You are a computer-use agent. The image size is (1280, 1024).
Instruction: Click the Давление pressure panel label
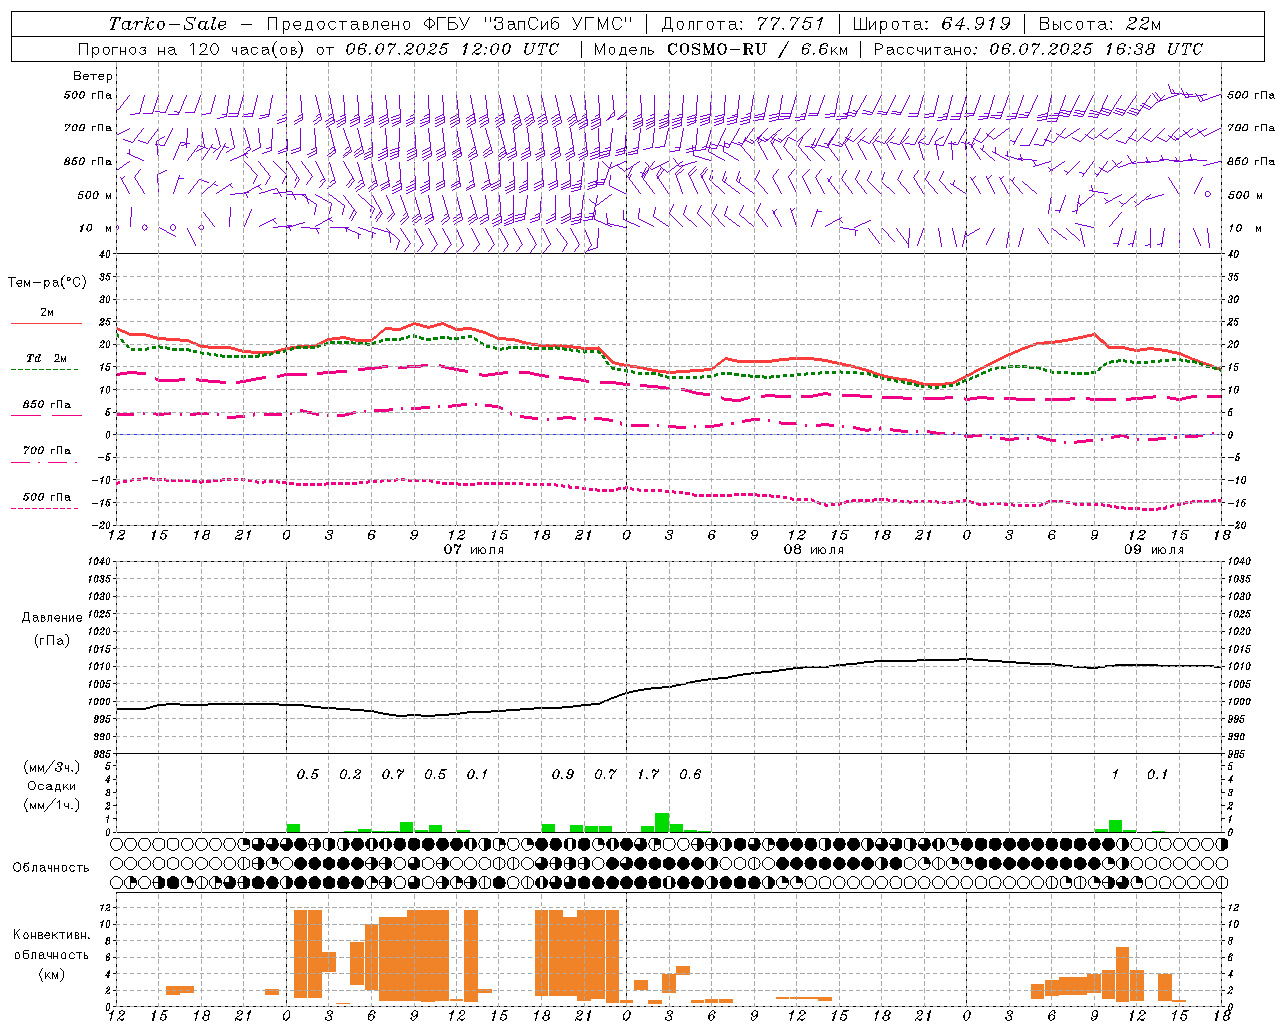[x=52, y=618]
